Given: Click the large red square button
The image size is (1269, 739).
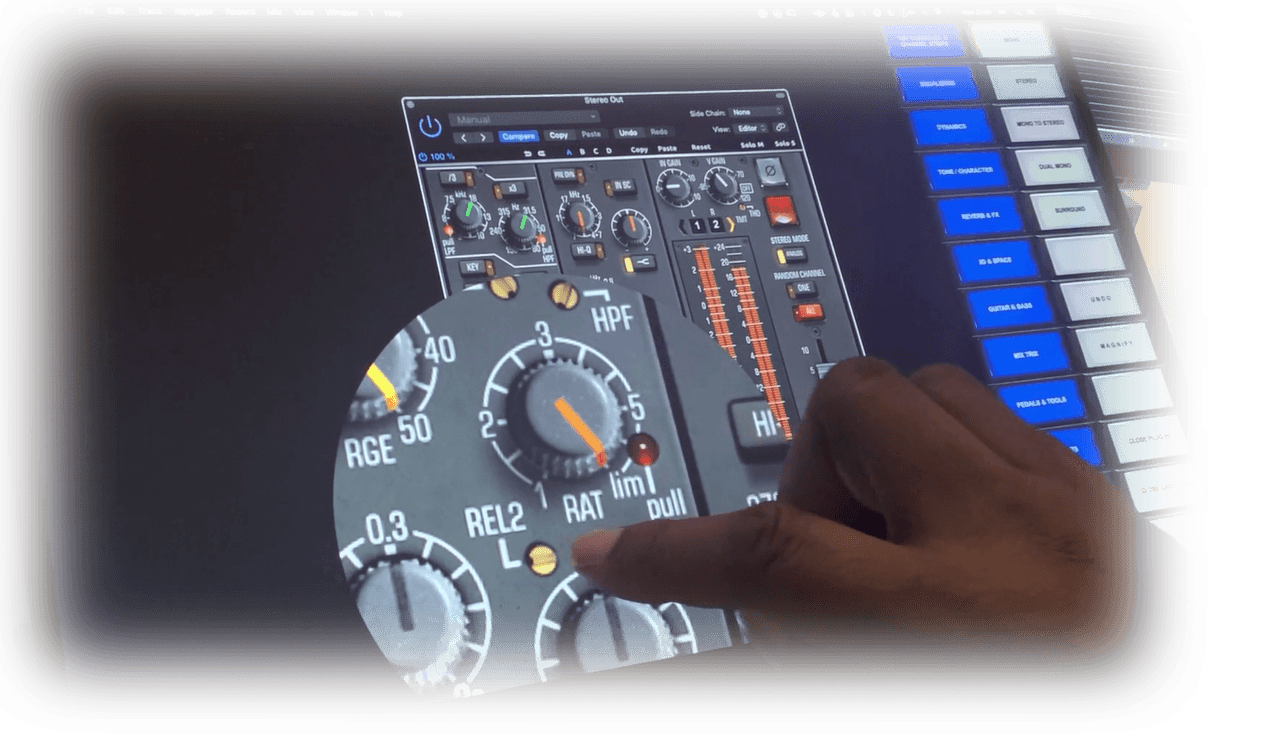Looking at the screenshot, I should (780, 211).
